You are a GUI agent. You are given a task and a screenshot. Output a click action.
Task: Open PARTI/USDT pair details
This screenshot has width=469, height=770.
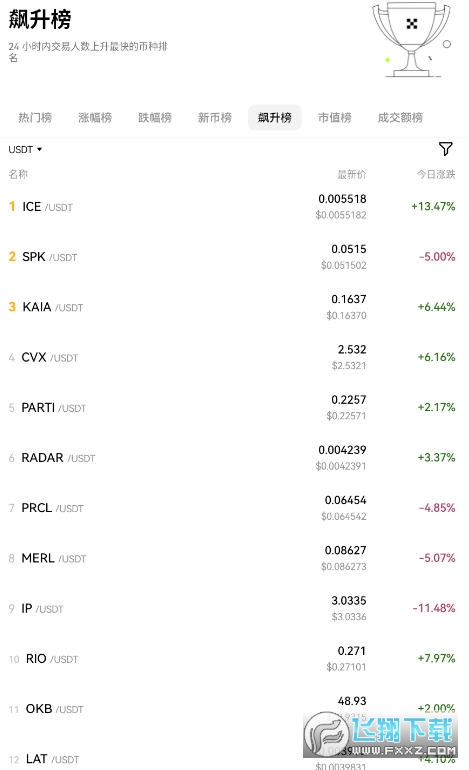234,408
